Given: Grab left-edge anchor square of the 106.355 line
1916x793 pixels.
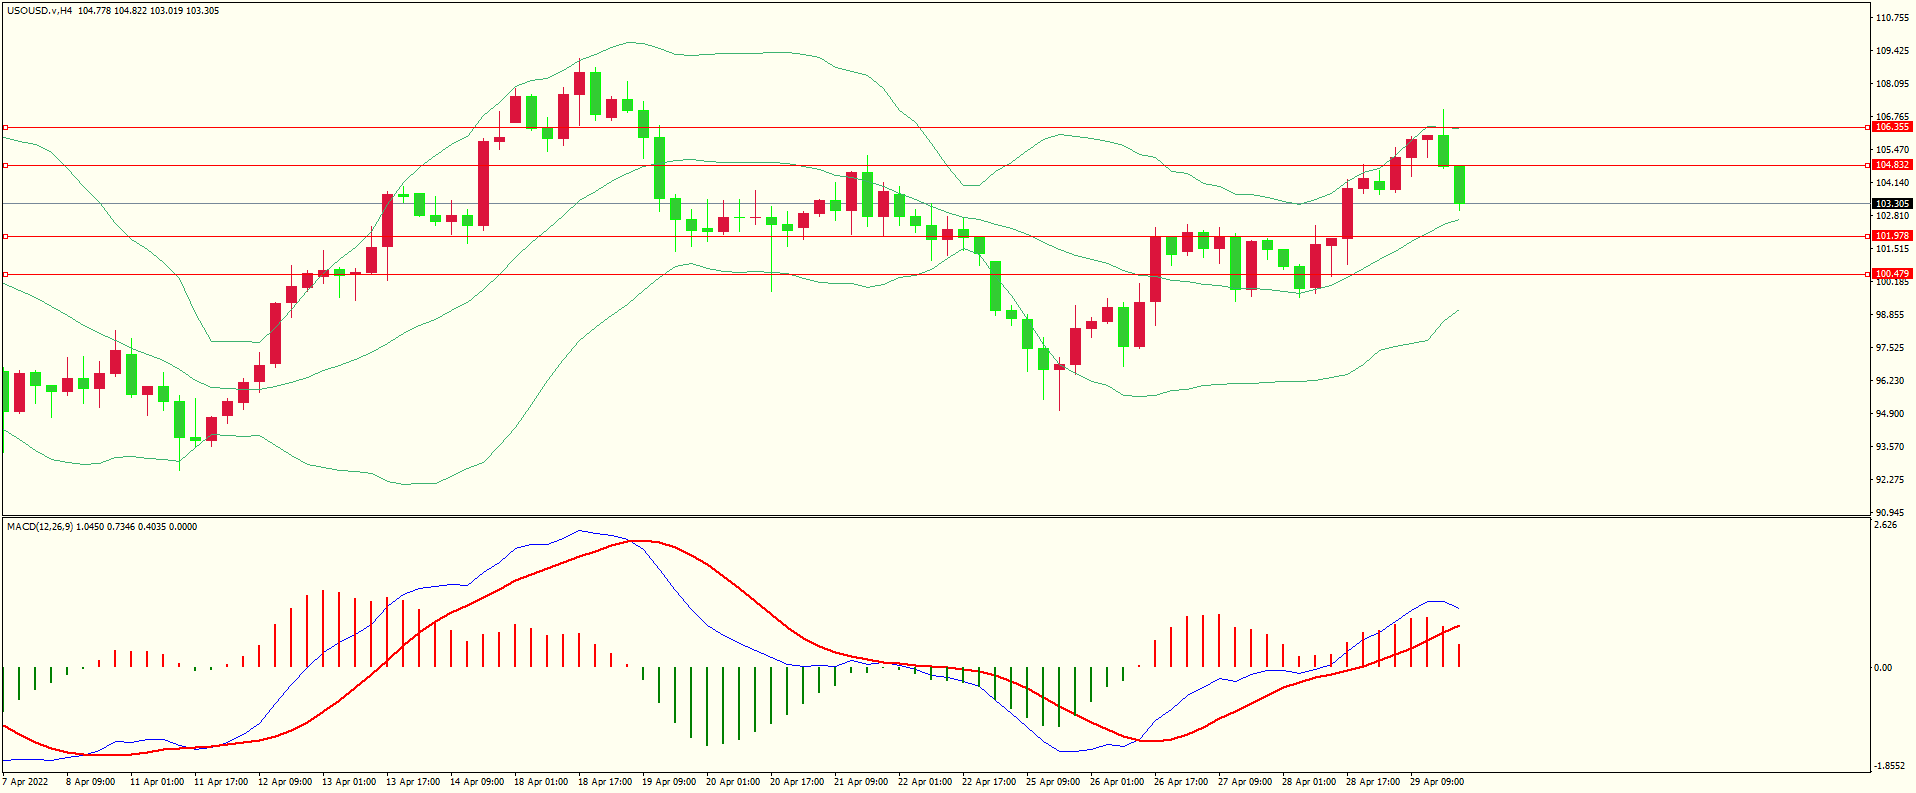Looking at the screenshot, I should [x=5, y=128].
